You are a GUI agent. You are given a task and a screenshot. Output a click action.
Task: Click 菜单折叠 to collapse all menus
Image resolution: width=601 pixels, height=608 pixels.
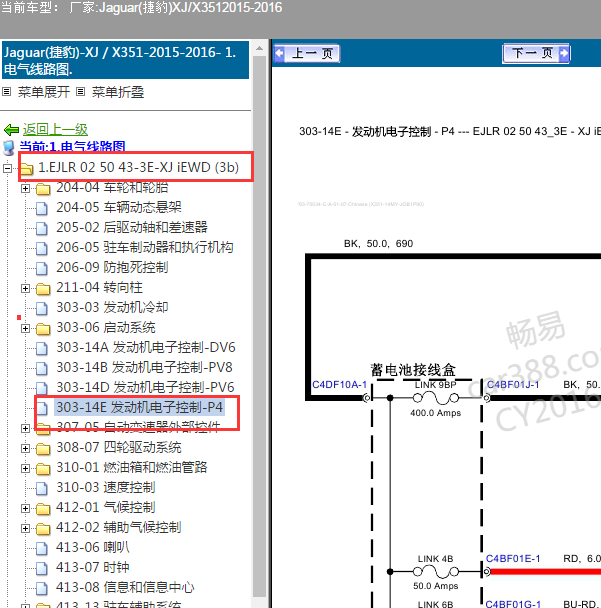point(118,92)
